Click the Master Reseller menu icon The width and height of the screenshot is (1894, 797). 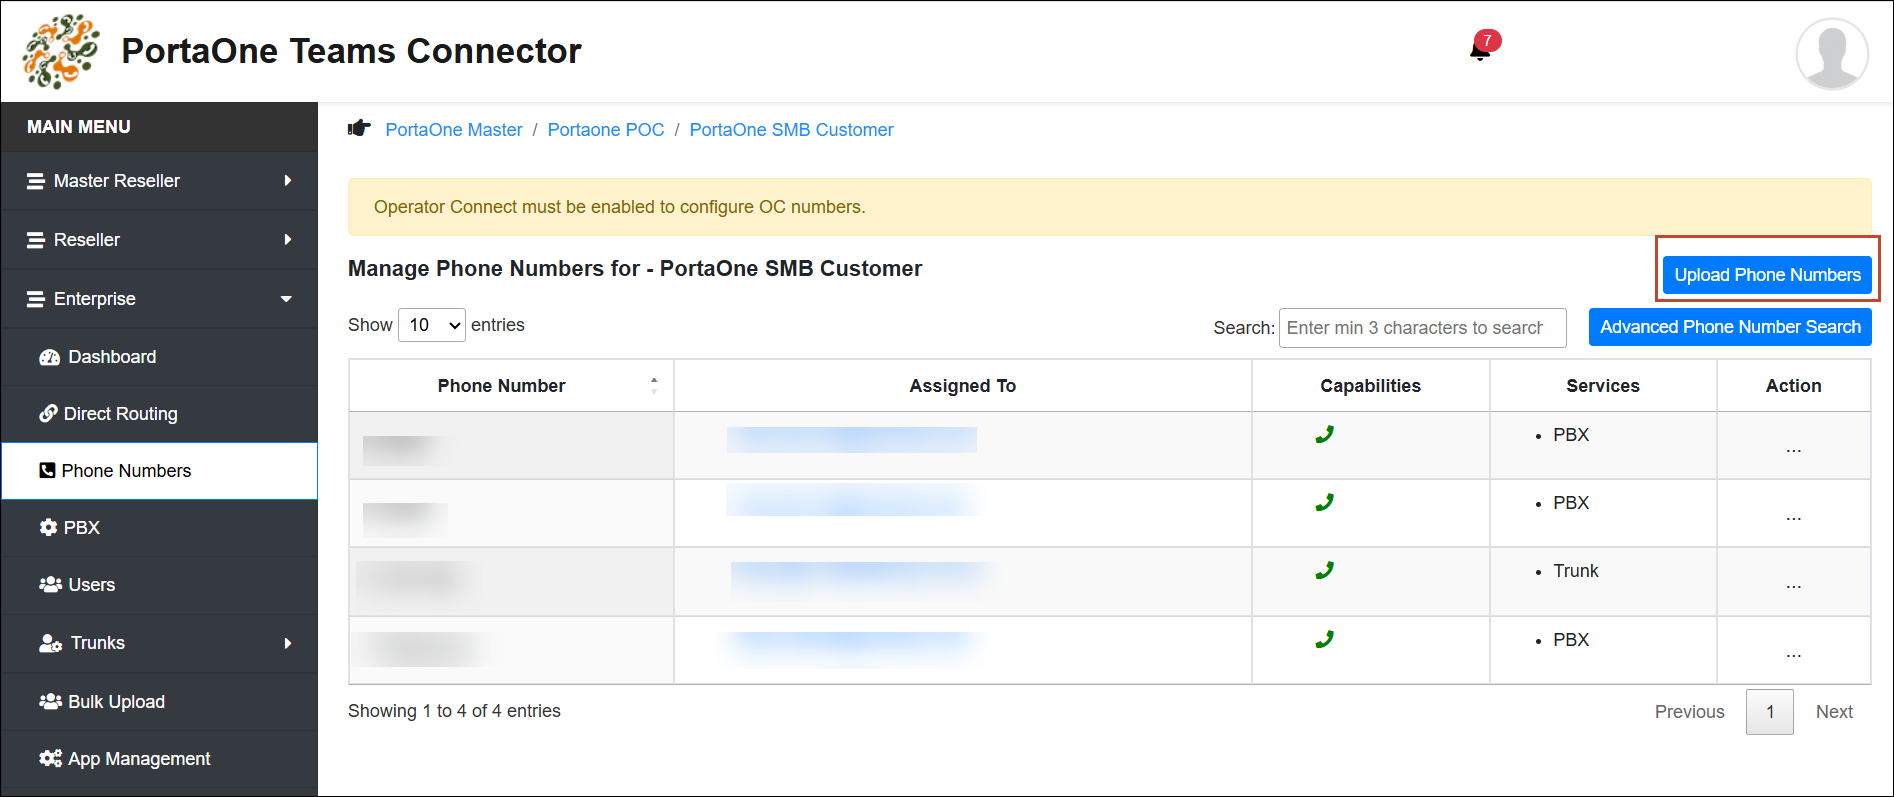click(36, 181)
